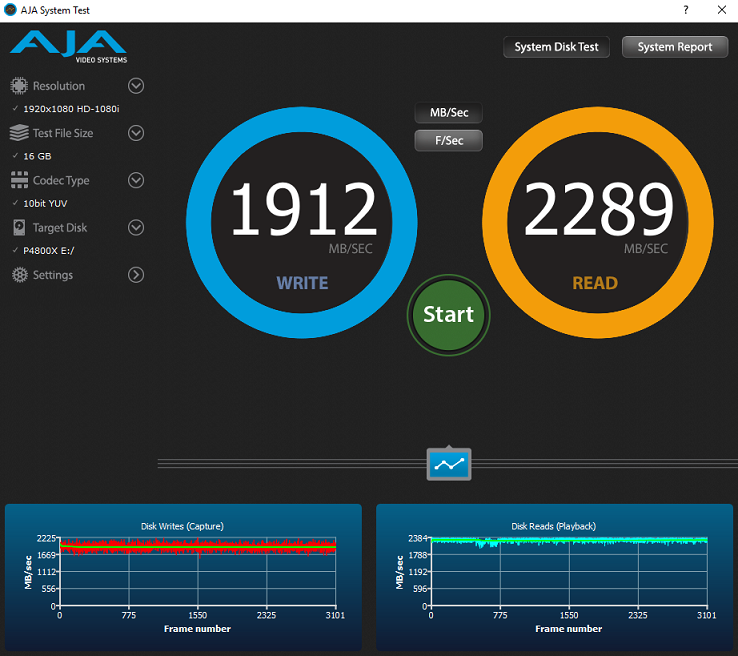Image resolution: width=738 pixels, height=656 pixels.
Task: Click the AJA System Test title bar icon
Action: coord(9,10)
